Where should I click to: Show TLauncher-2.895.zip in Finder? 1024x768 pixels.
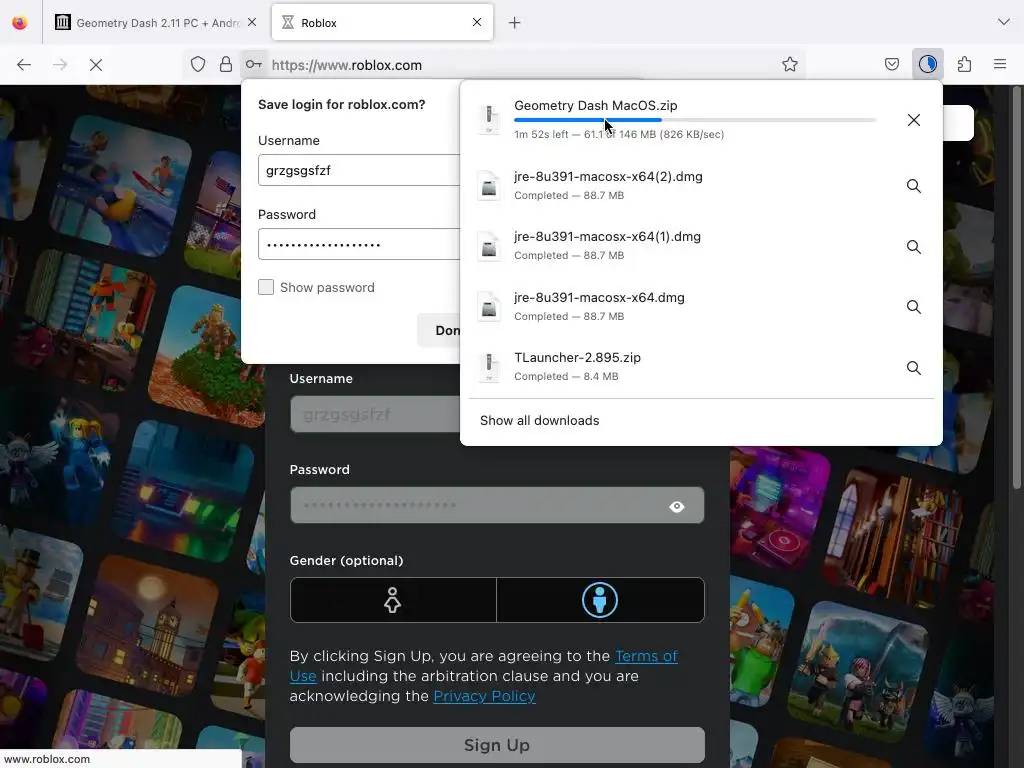914,368
